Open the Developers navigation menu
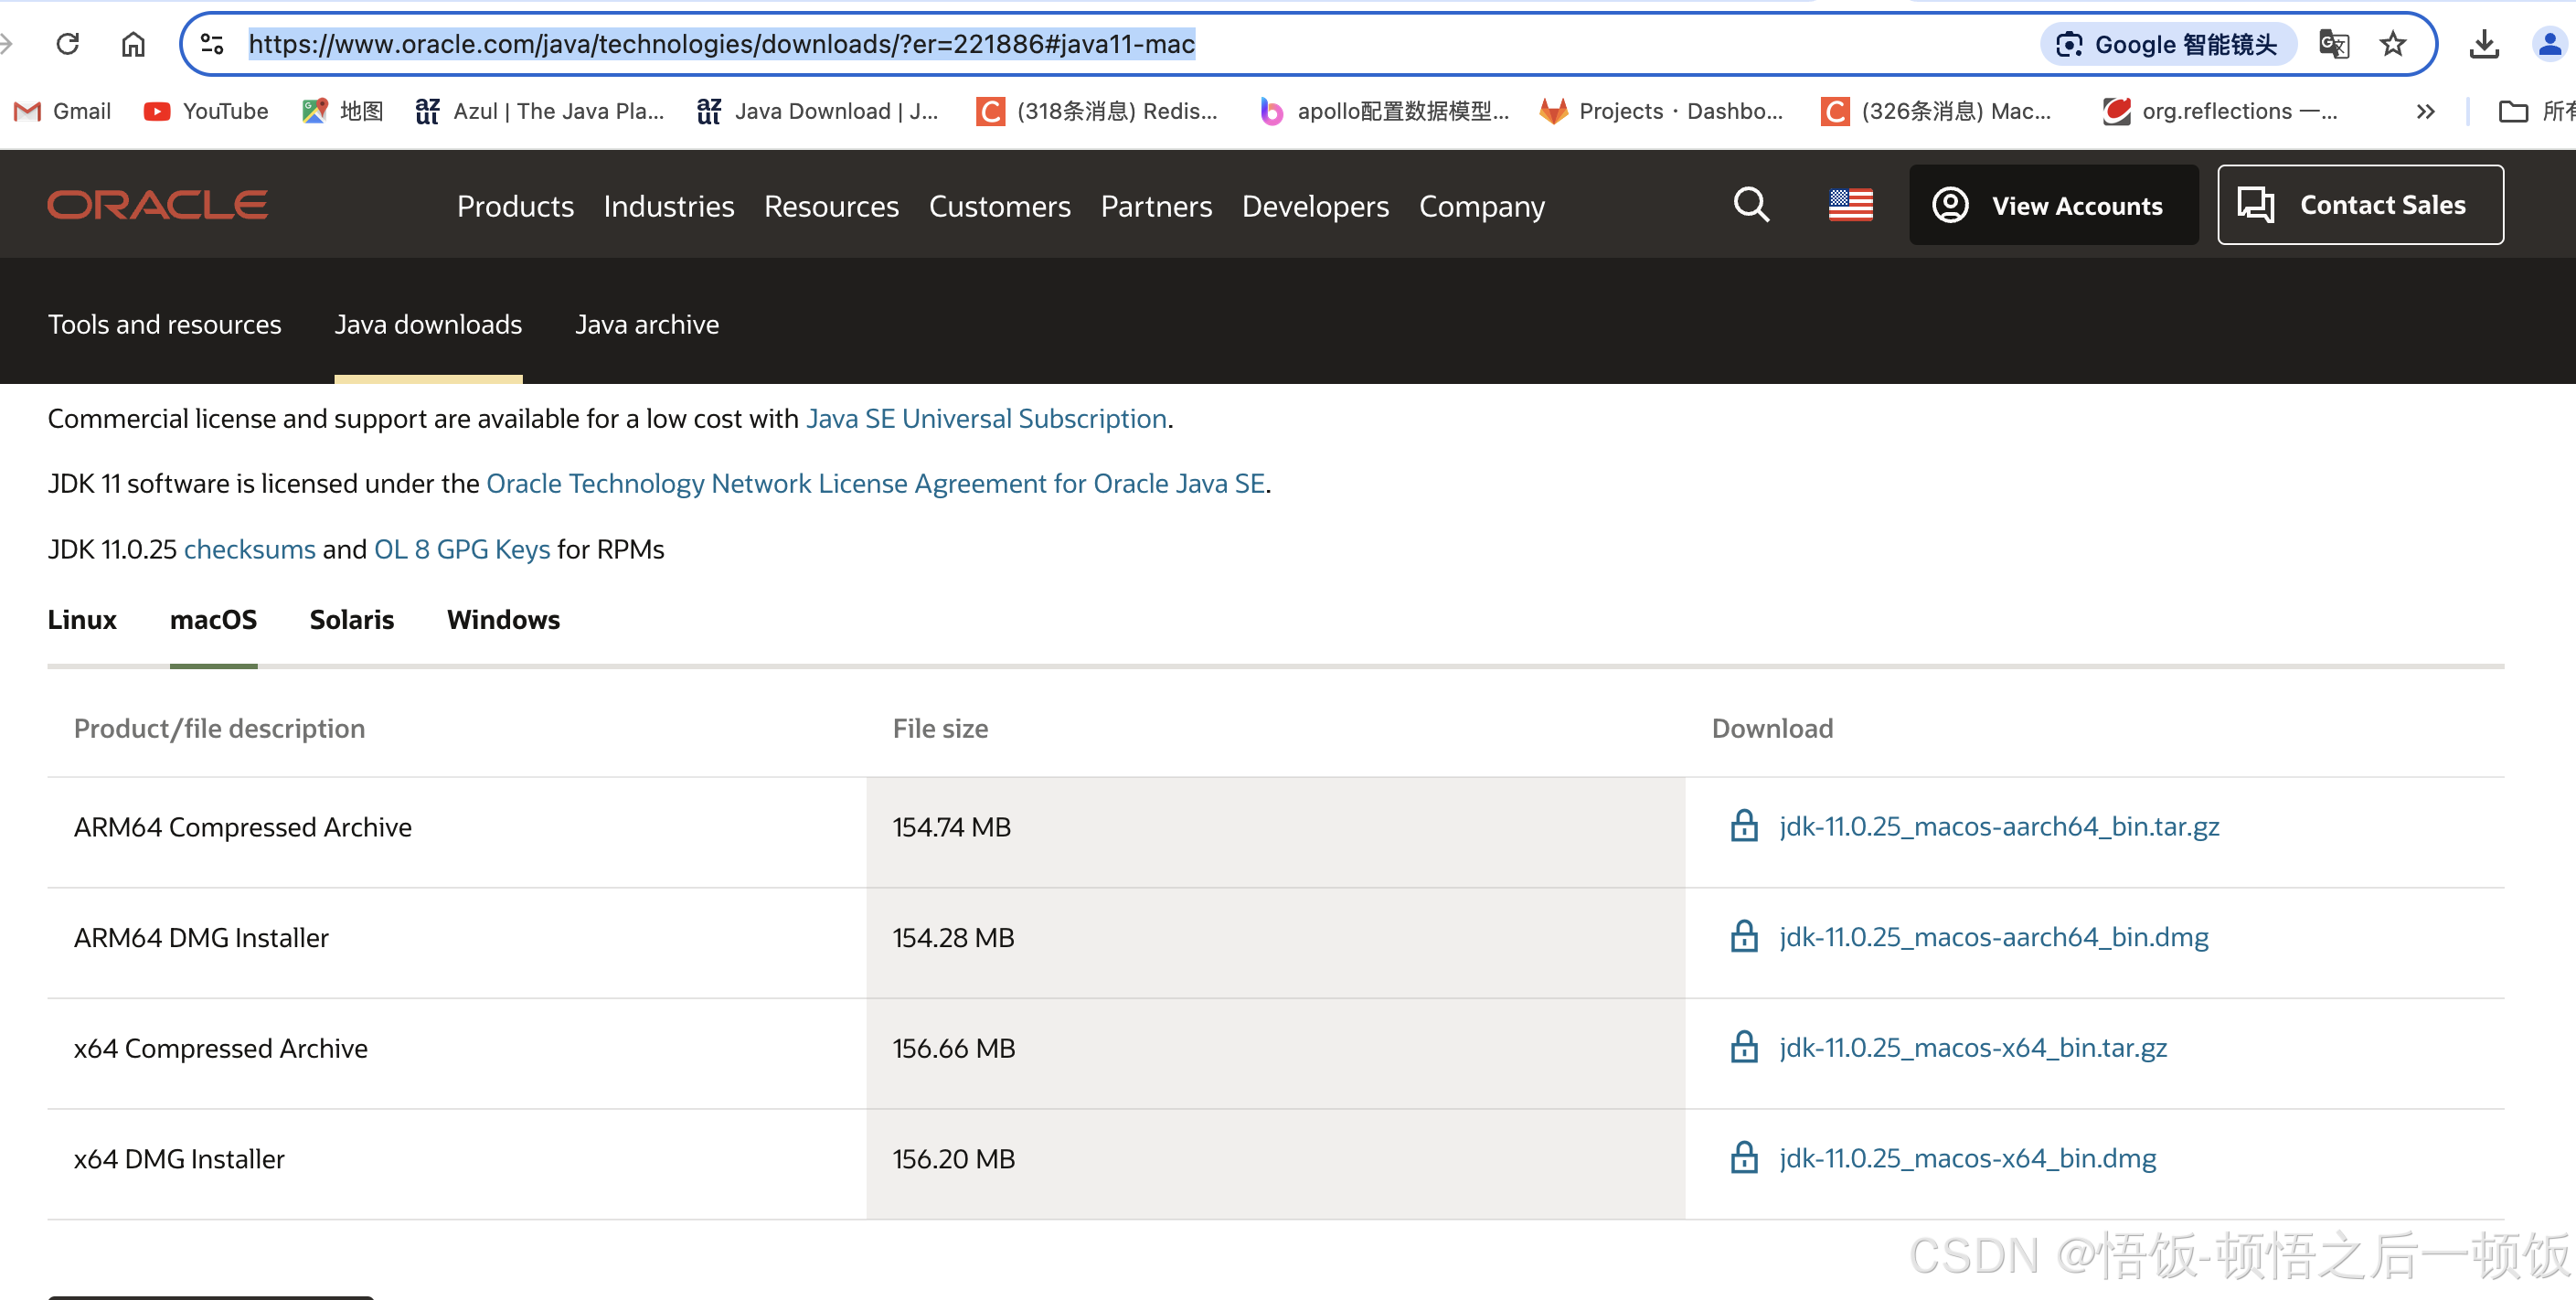 1315,206
